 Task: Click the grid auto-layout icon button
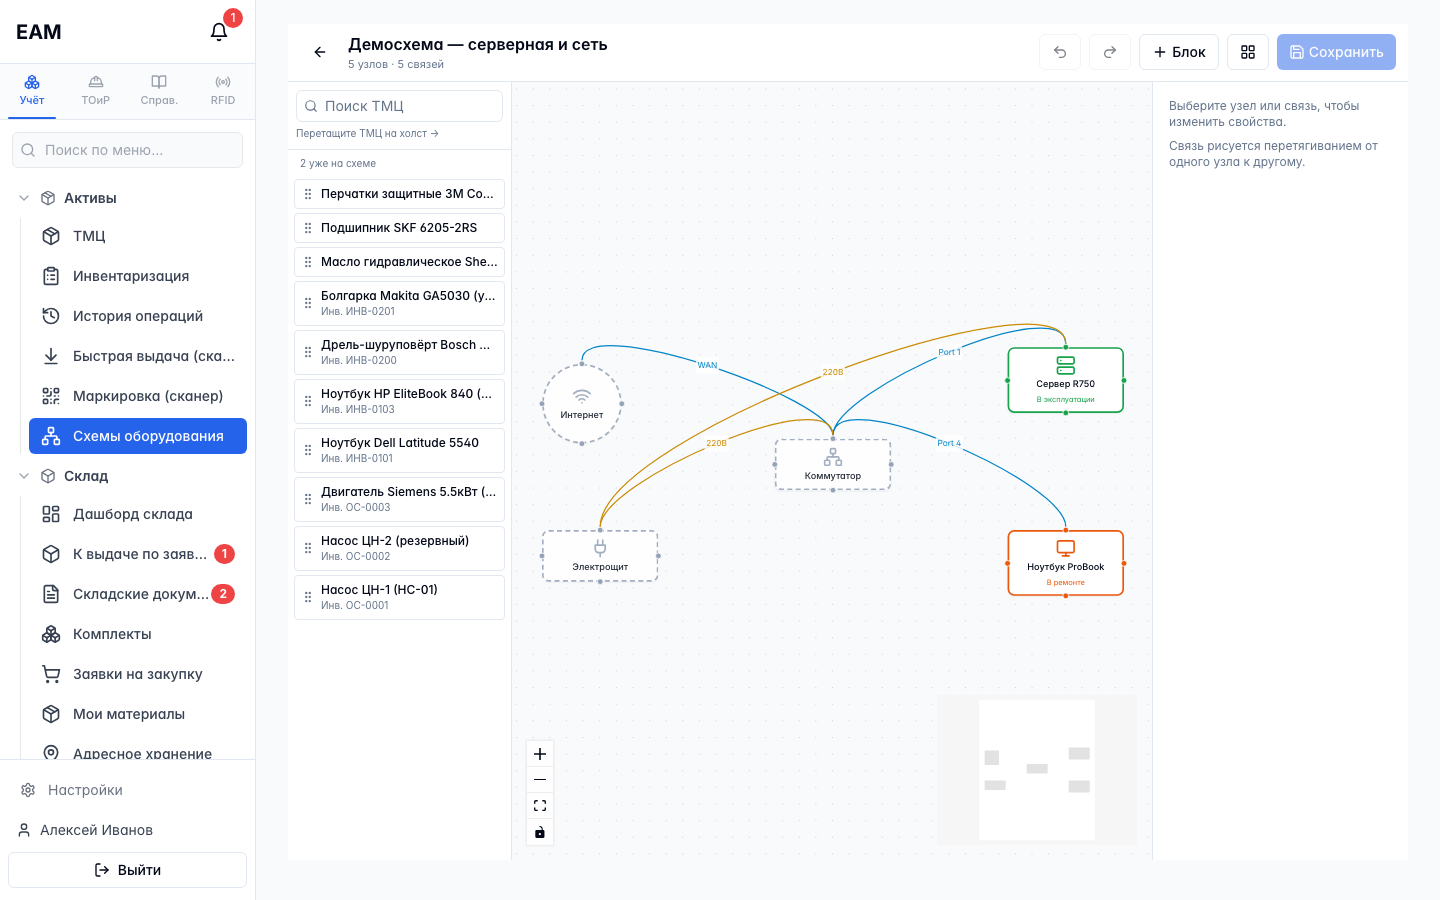pos(1248,52)
